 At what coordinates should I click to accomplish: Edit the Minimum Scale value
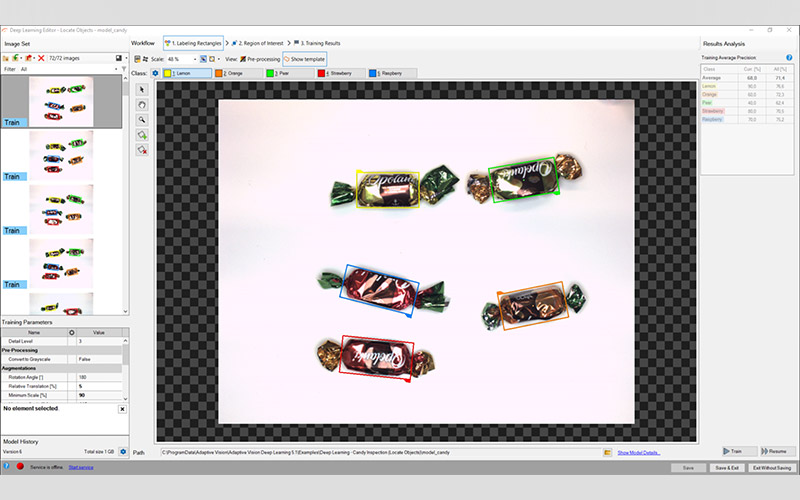coord(99,395)
